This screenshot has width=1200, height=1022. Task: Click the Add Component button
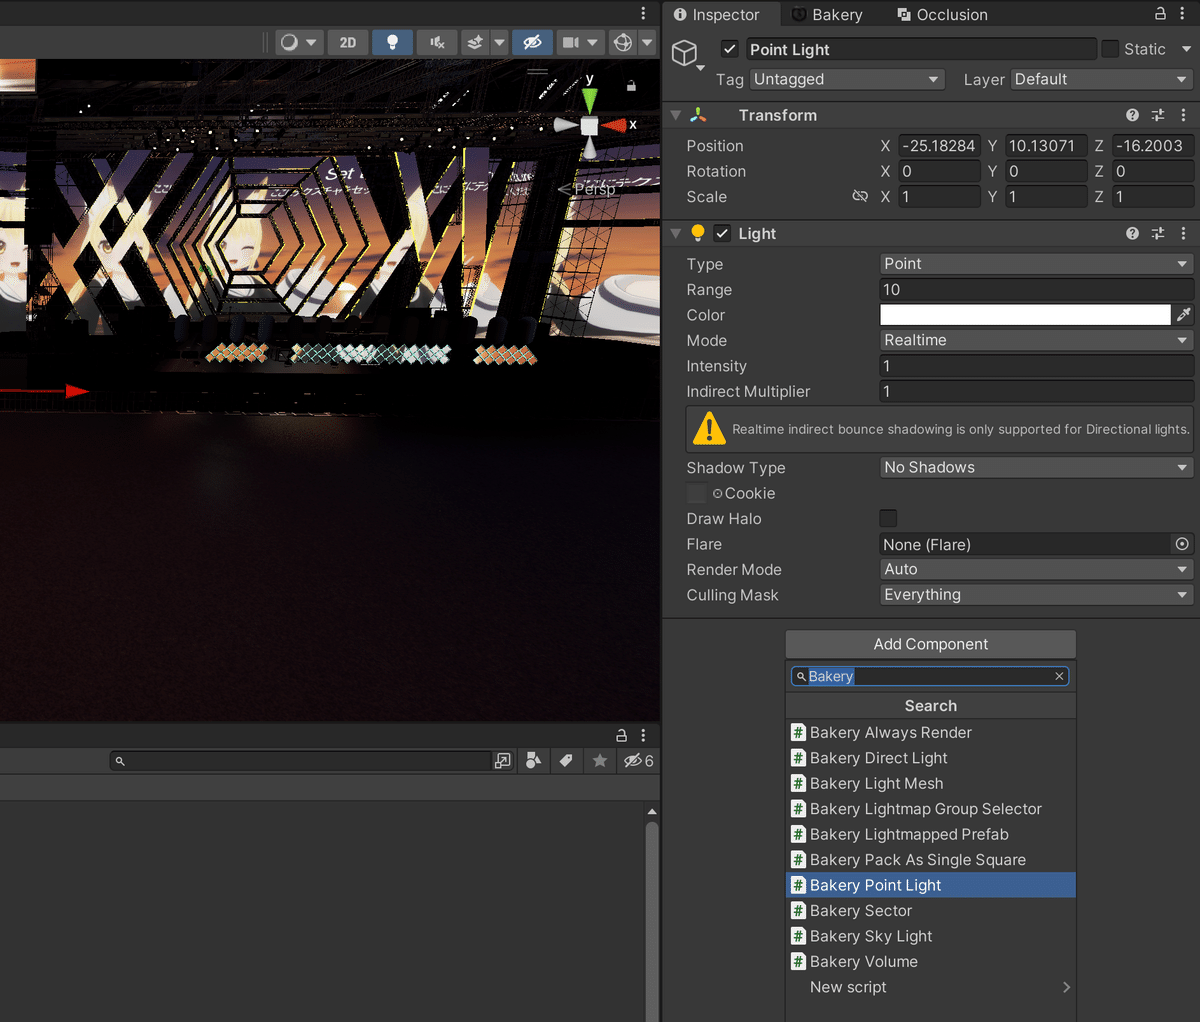[x=930, y=644]
